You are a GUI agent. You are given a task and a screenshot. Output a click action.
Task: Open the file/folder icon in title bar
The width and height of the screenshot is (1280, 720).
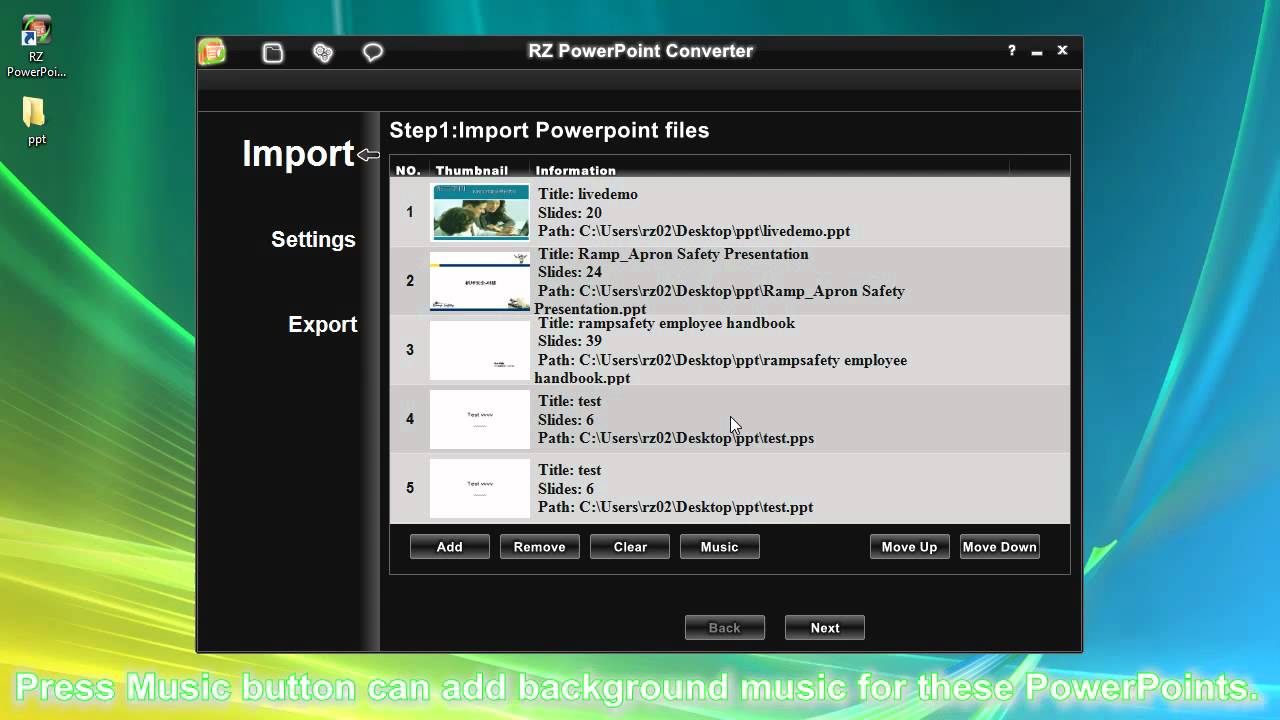click(x=273, y=53)
